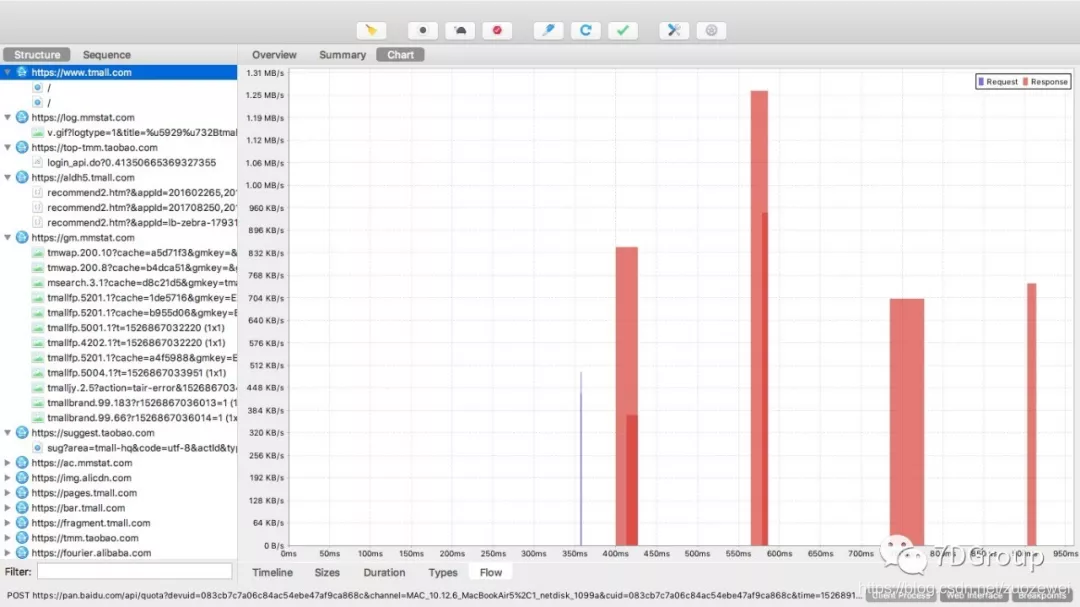
Task: Open the Duration chart tab
Action: (384, 573)
